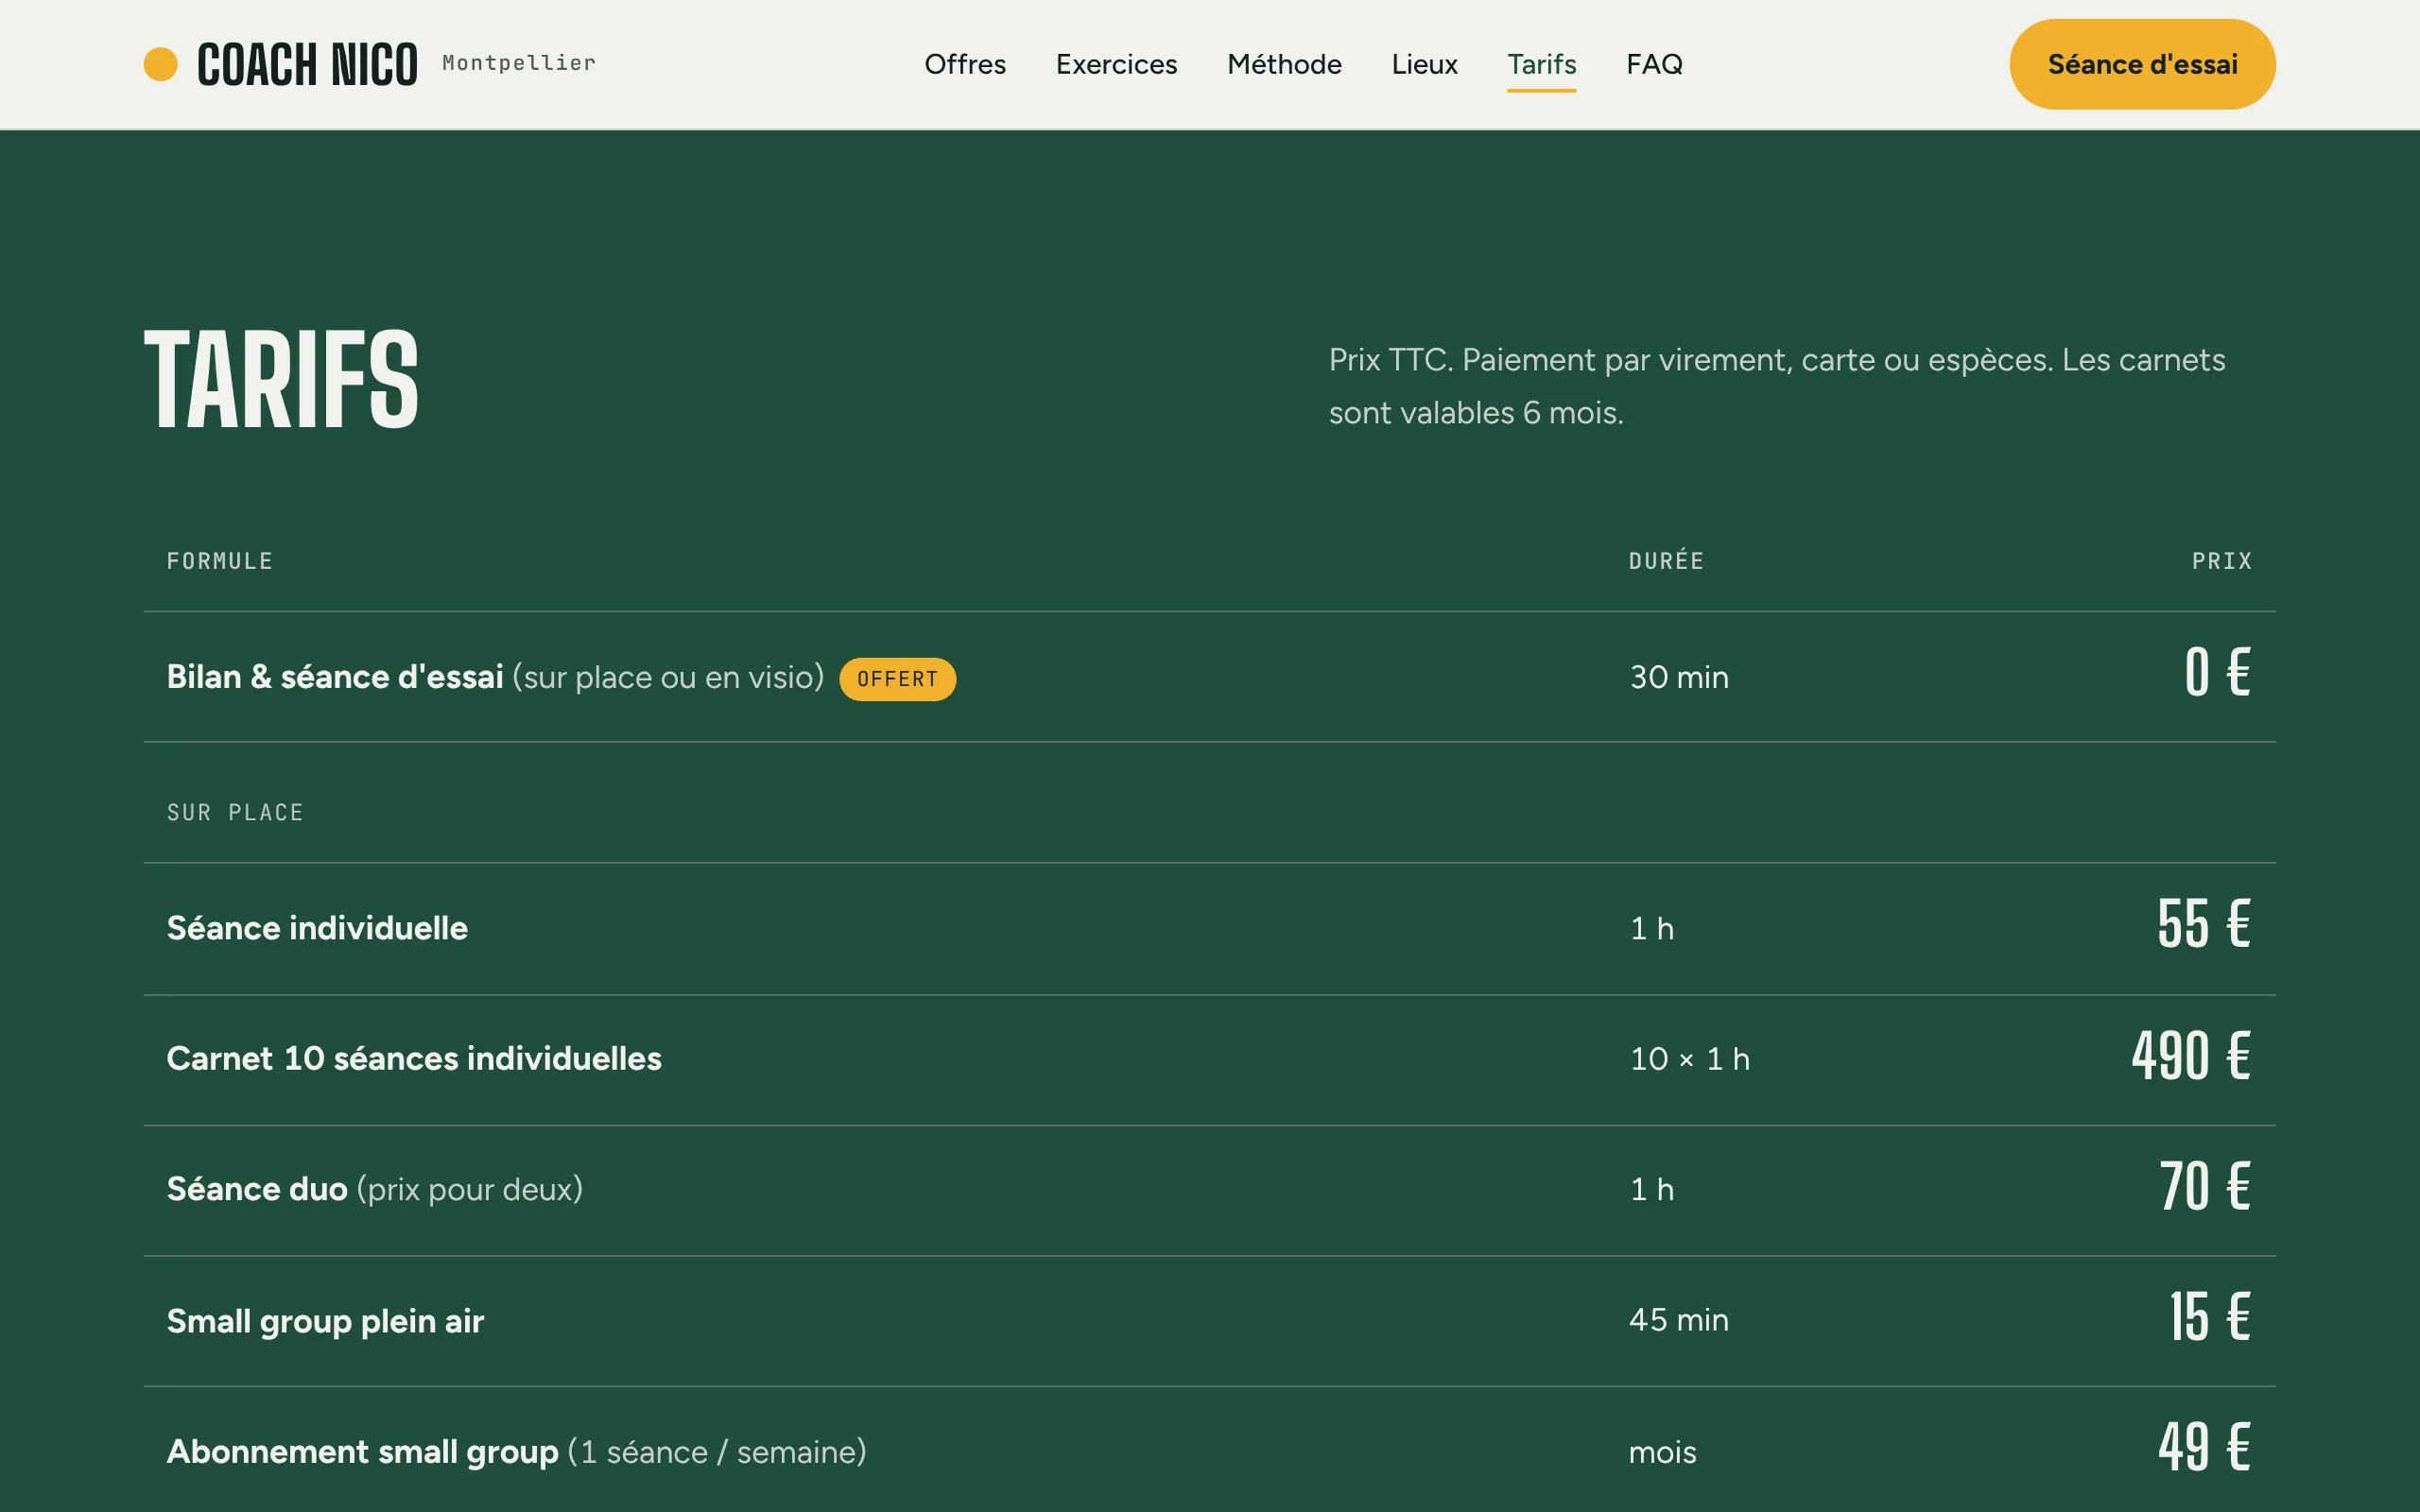This screenshot has width=2420, height=1512.
Task: Click the 45 min duration
Action: coord(1678,1320)
